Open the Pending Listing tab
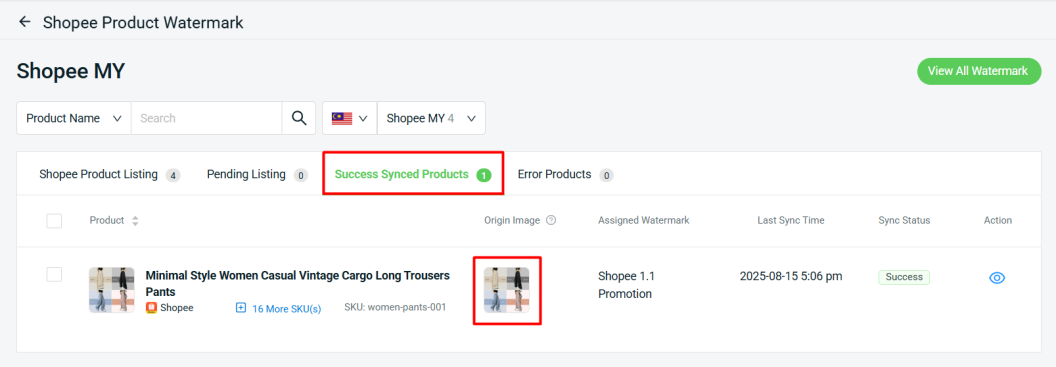Viewport: 1056px width, 367px height. (257, 174)
